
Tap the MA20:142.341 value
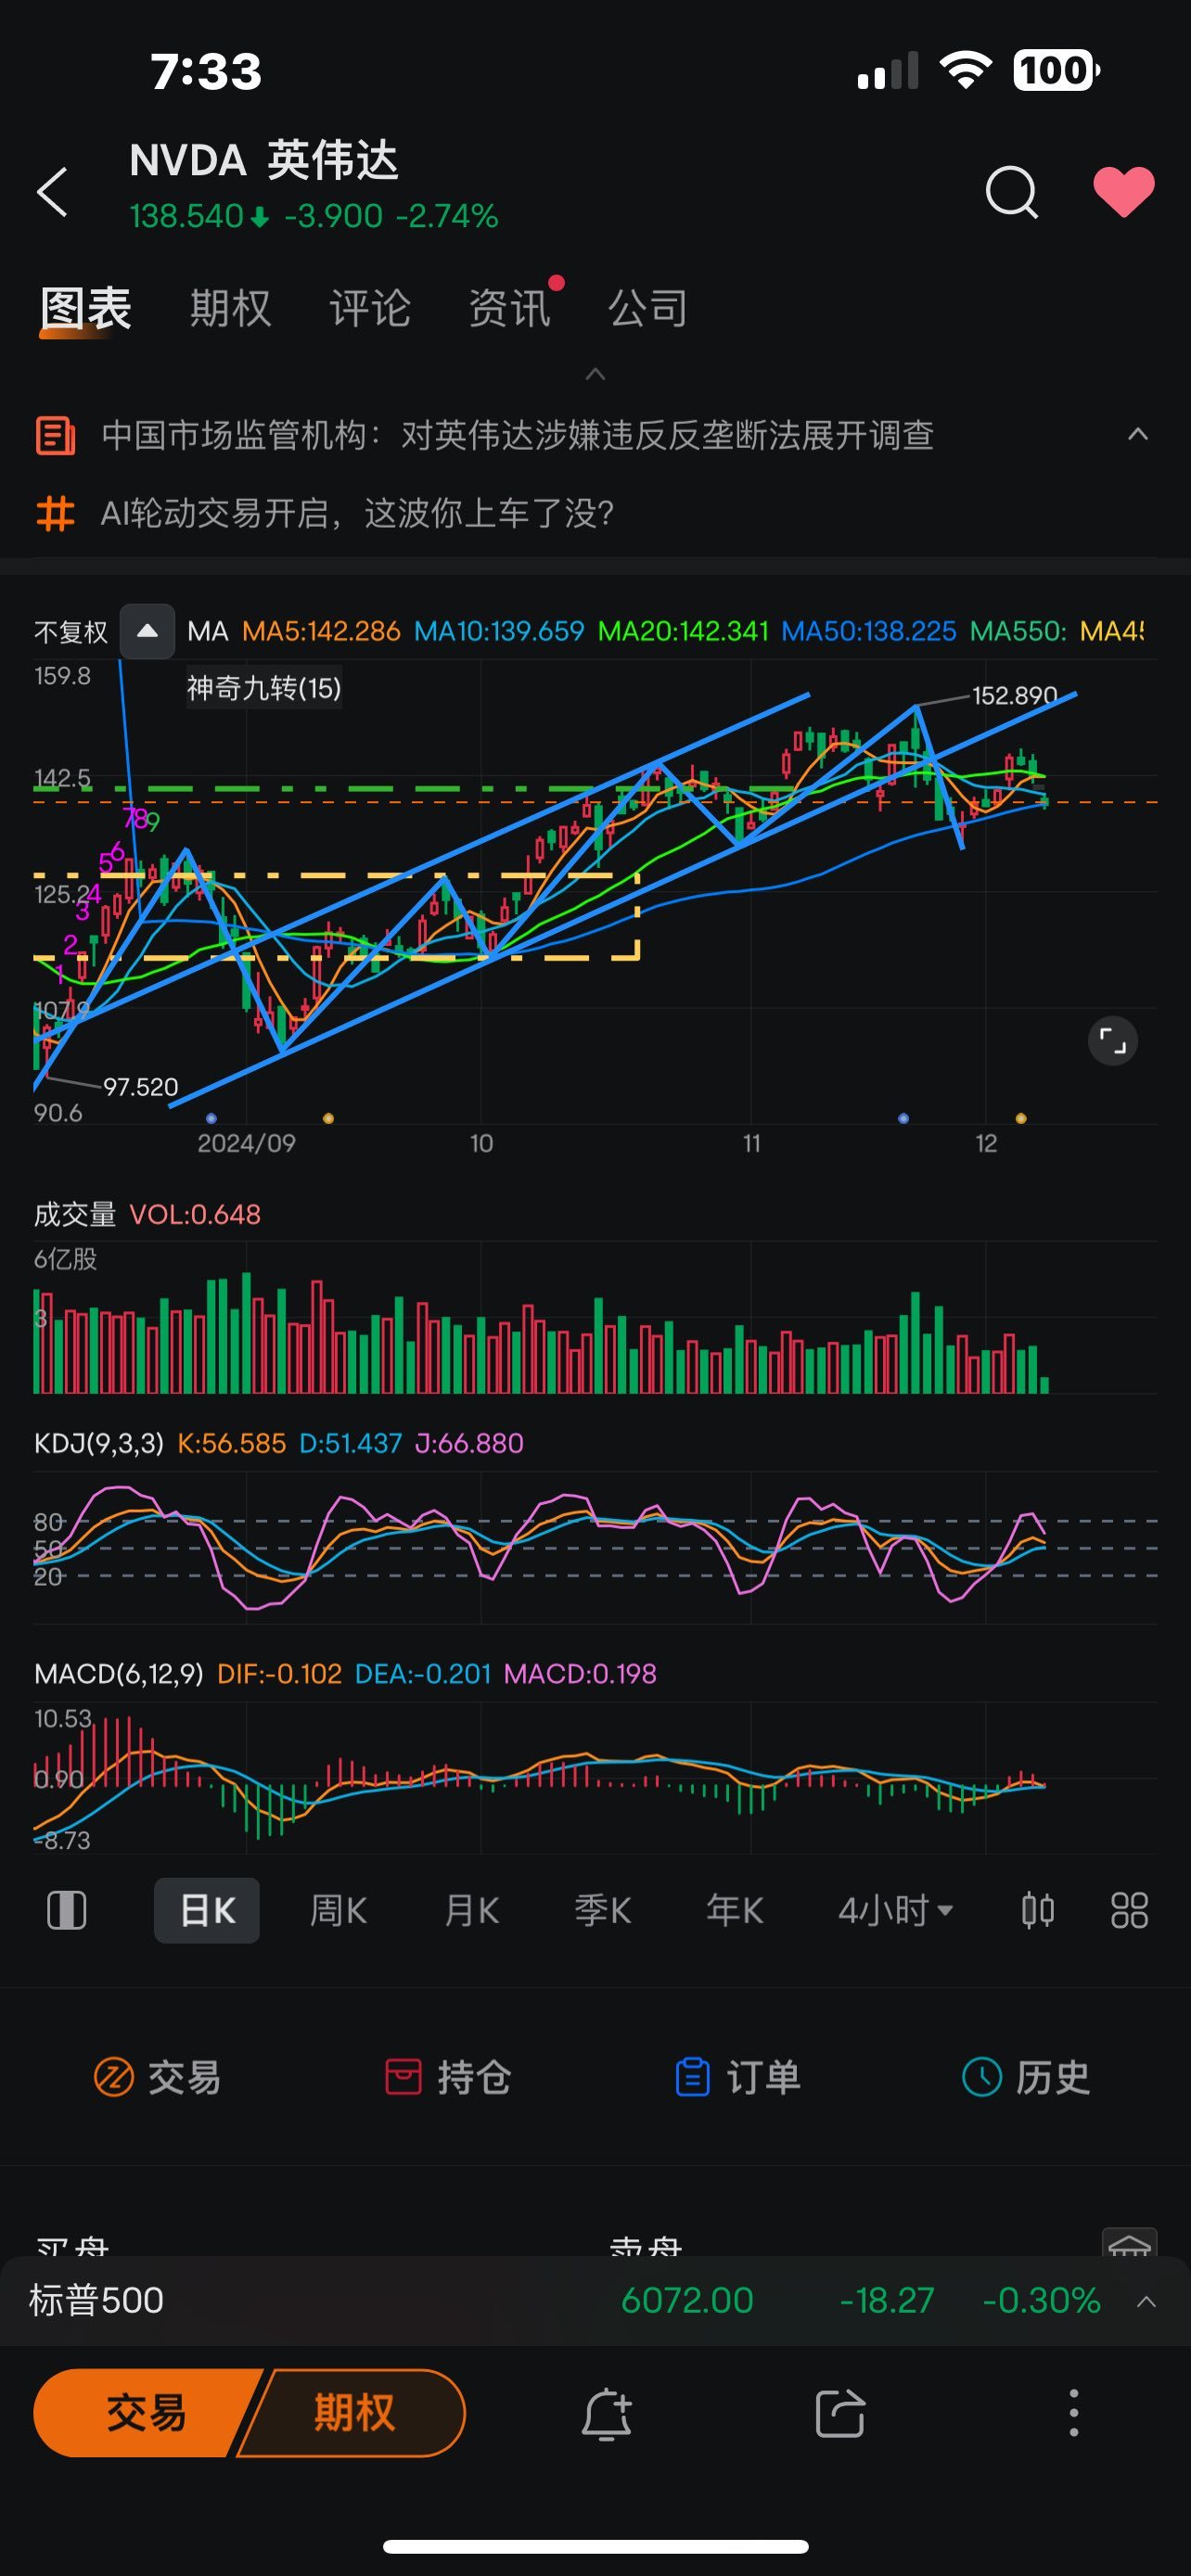click(x=683, y=631)
